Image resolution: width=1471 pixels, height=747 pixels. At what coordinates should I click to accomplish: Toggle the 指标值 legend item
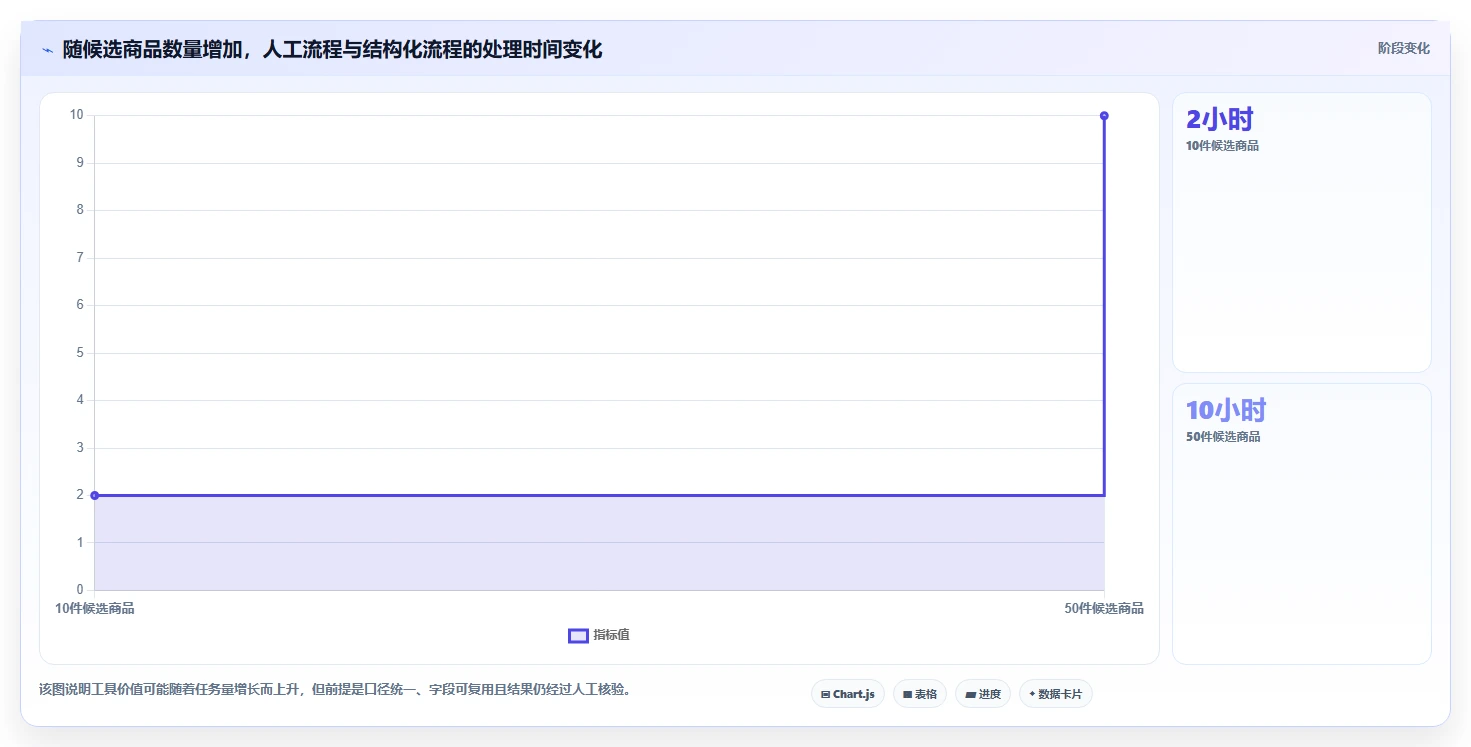[x=599, y=635]
